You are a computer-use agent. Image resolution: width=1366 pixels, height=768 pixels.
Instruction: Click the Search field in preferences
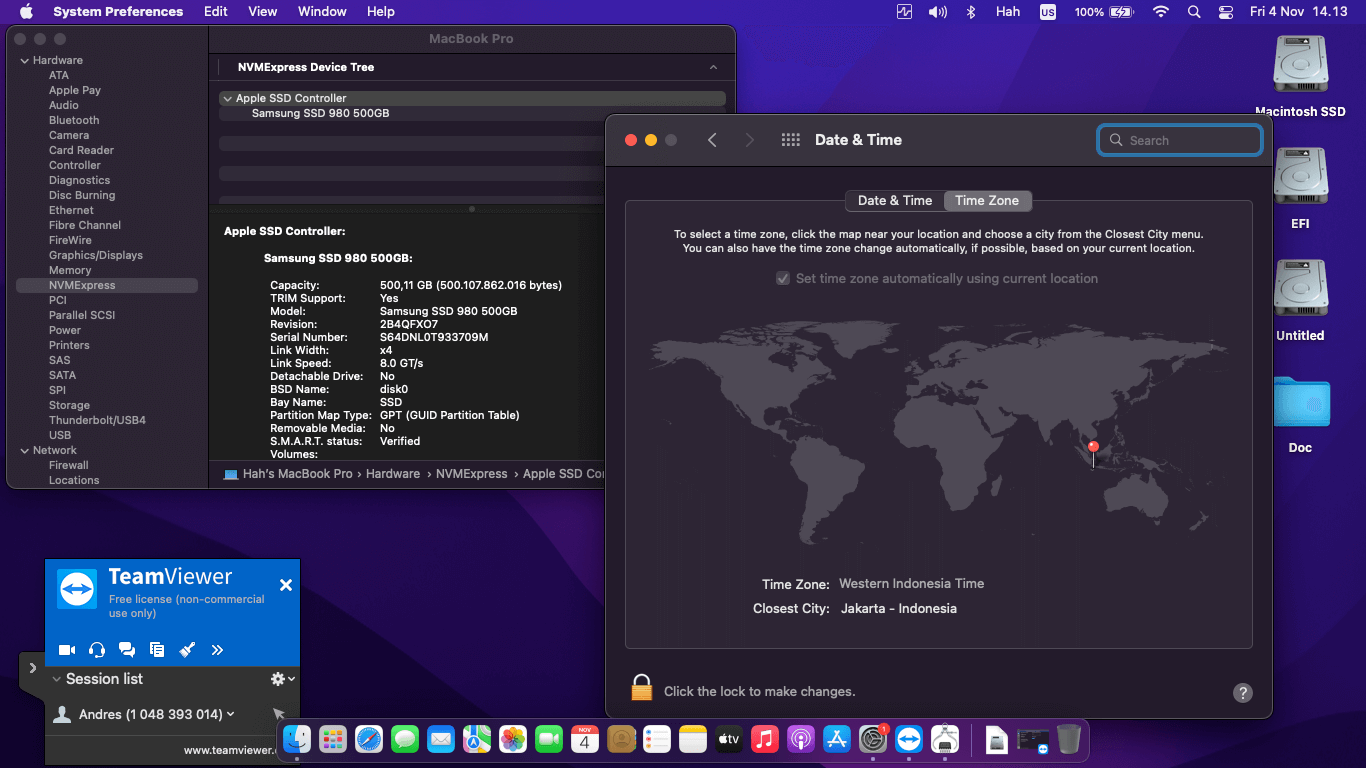[1180, 141]
